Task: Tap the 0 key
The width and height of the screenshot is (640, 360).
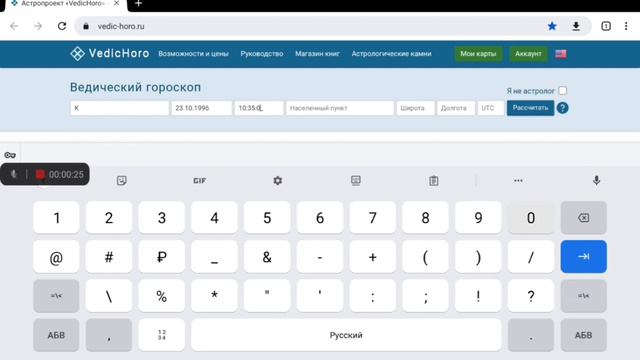Action: tap(531, 218)
